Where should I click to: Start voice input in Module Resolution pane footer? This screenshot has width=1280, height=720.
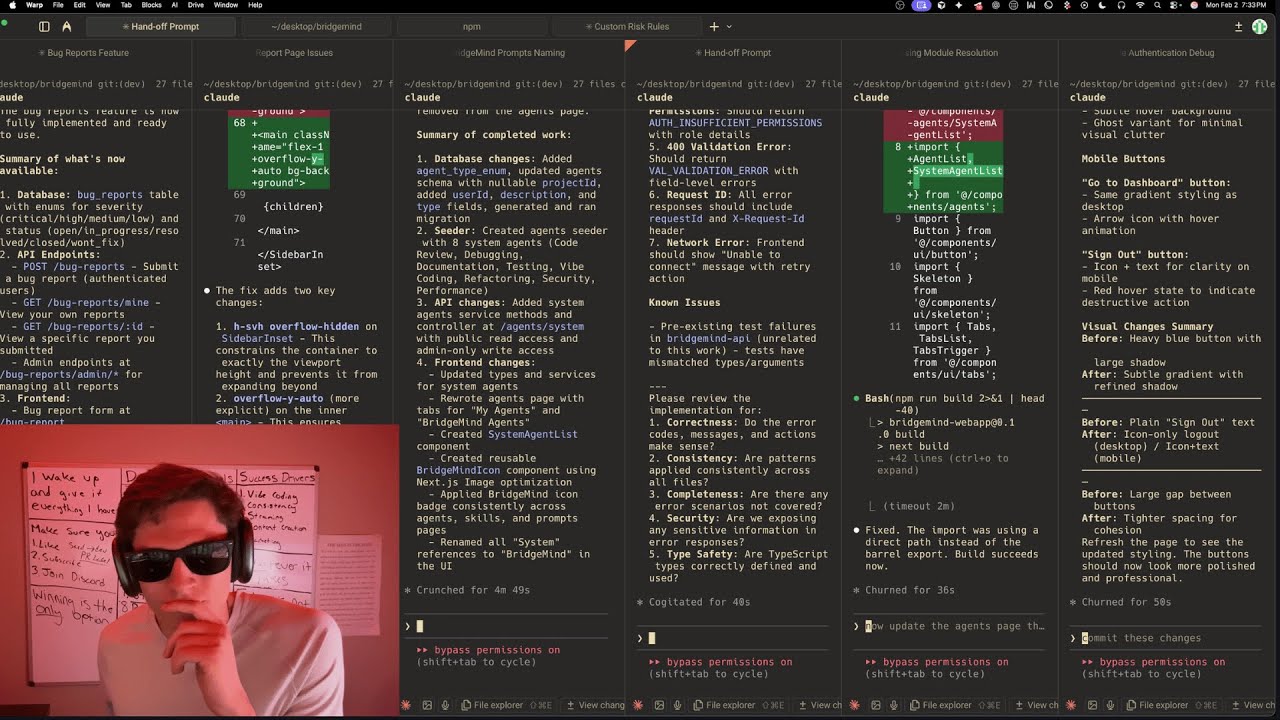[x=893, y=705]
